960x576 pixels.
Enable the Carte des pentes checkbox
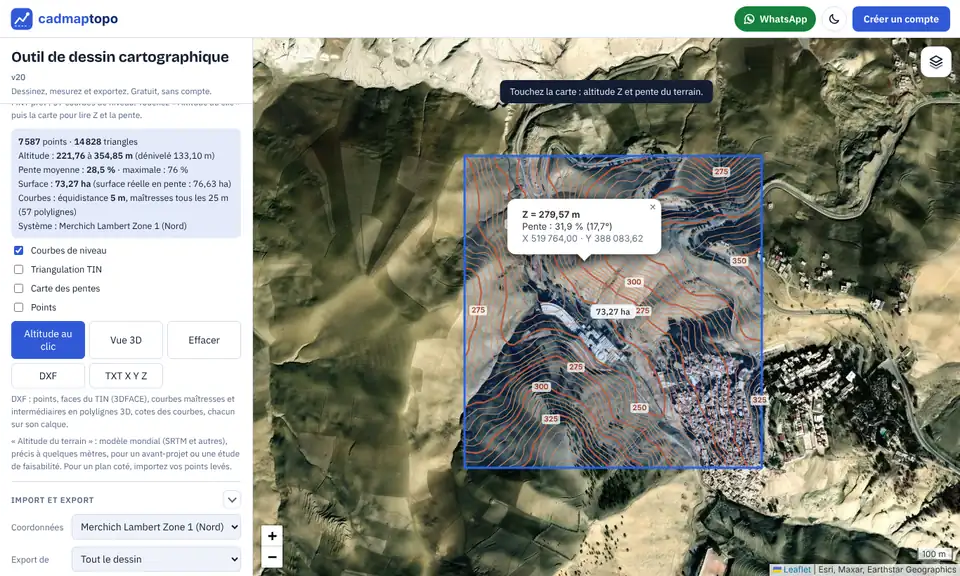click(18, 288)
